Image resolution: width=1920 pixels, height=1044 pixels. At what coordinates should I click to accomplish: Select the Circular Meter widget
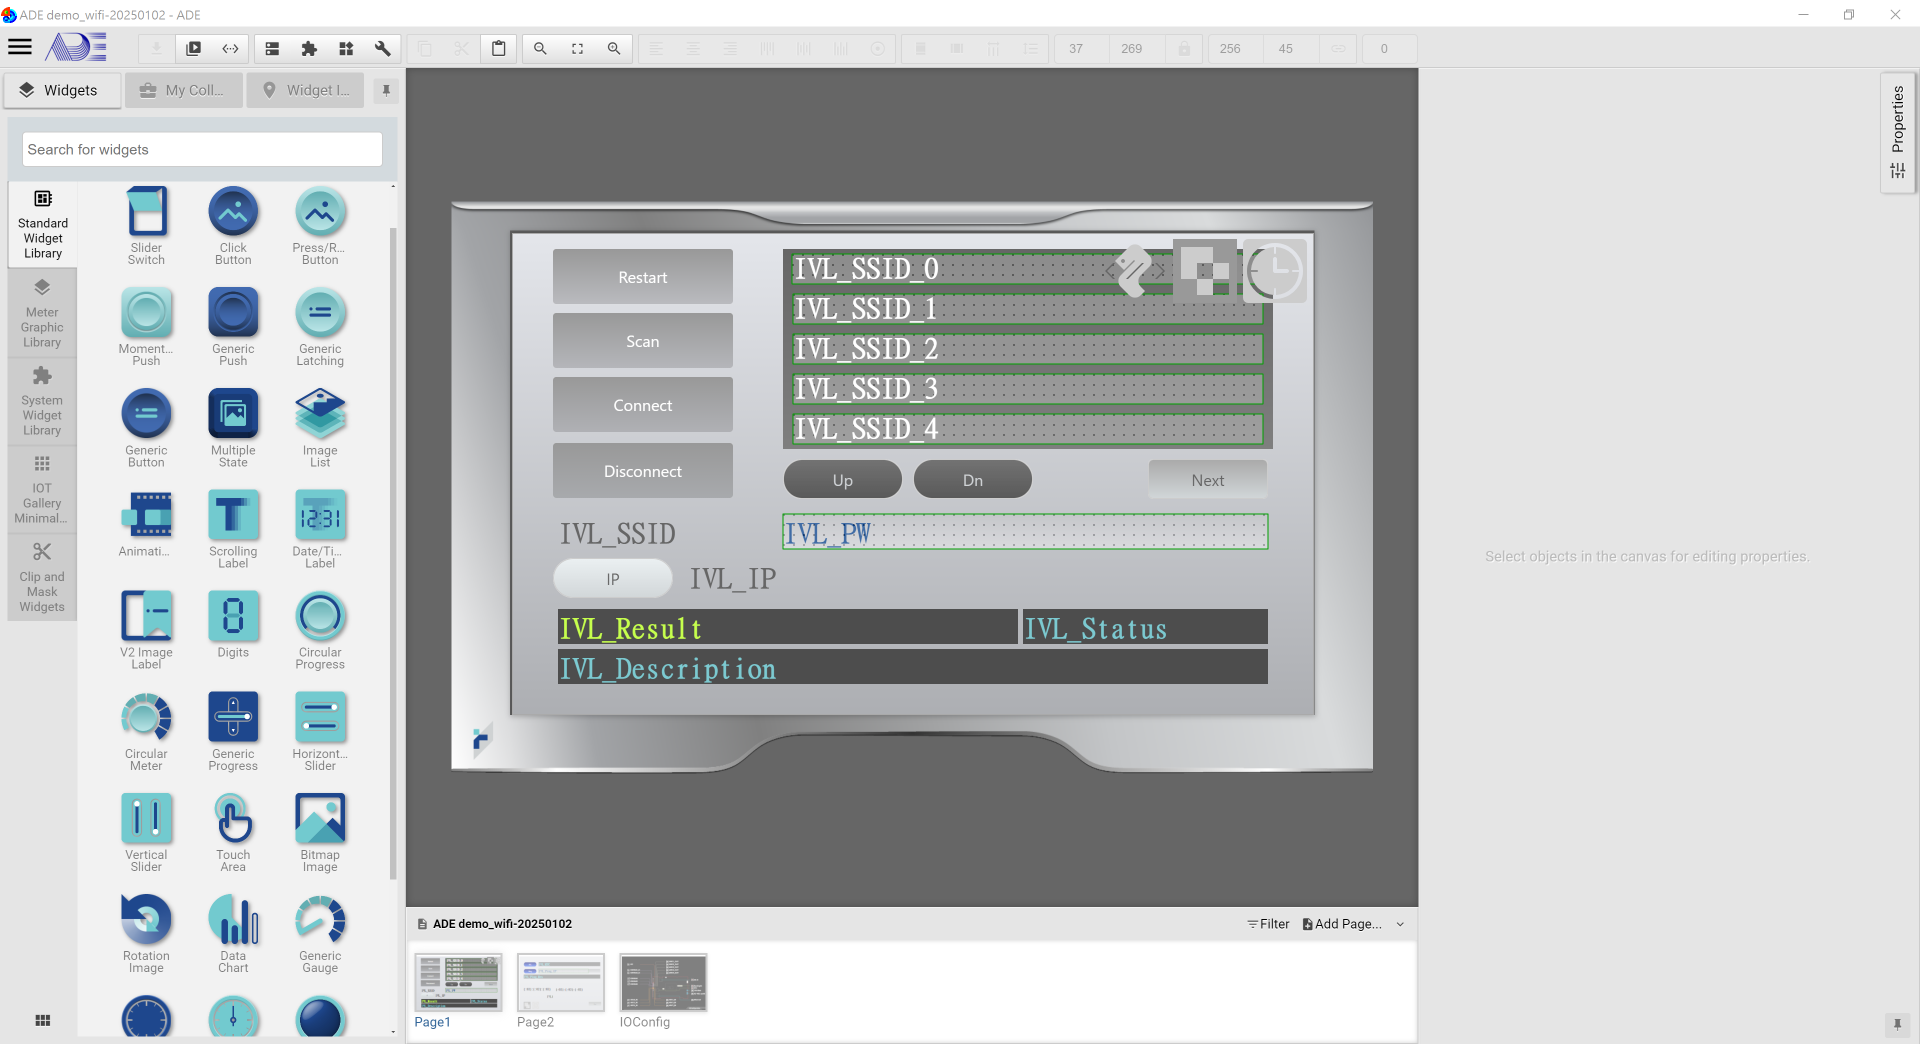146,731
